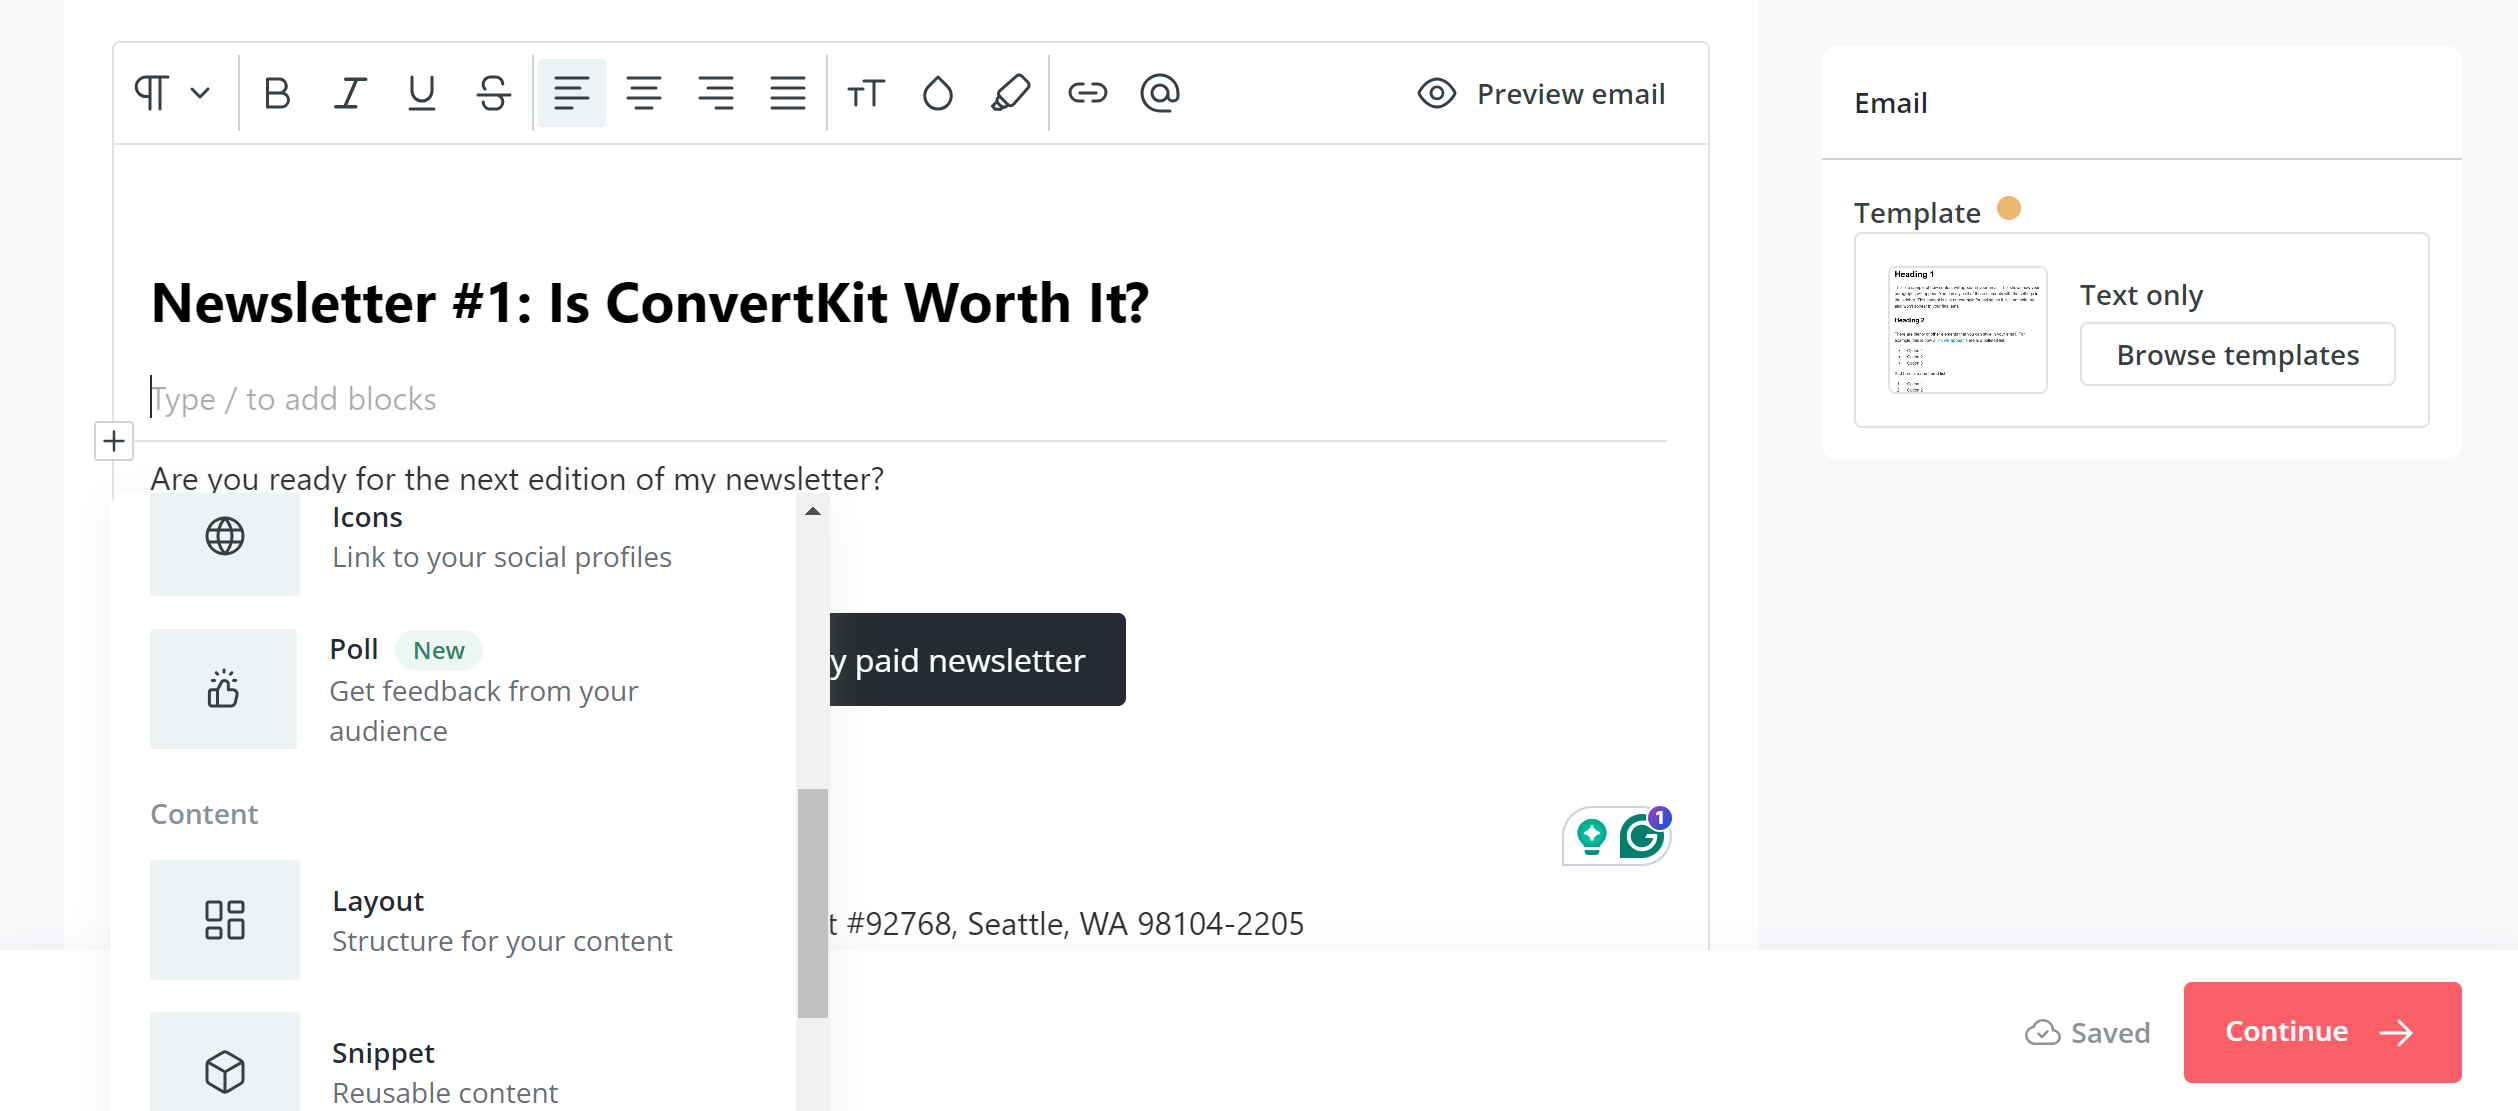Click the block menu scrollbar thumb
The image size is (2518, 1111).
813,903
